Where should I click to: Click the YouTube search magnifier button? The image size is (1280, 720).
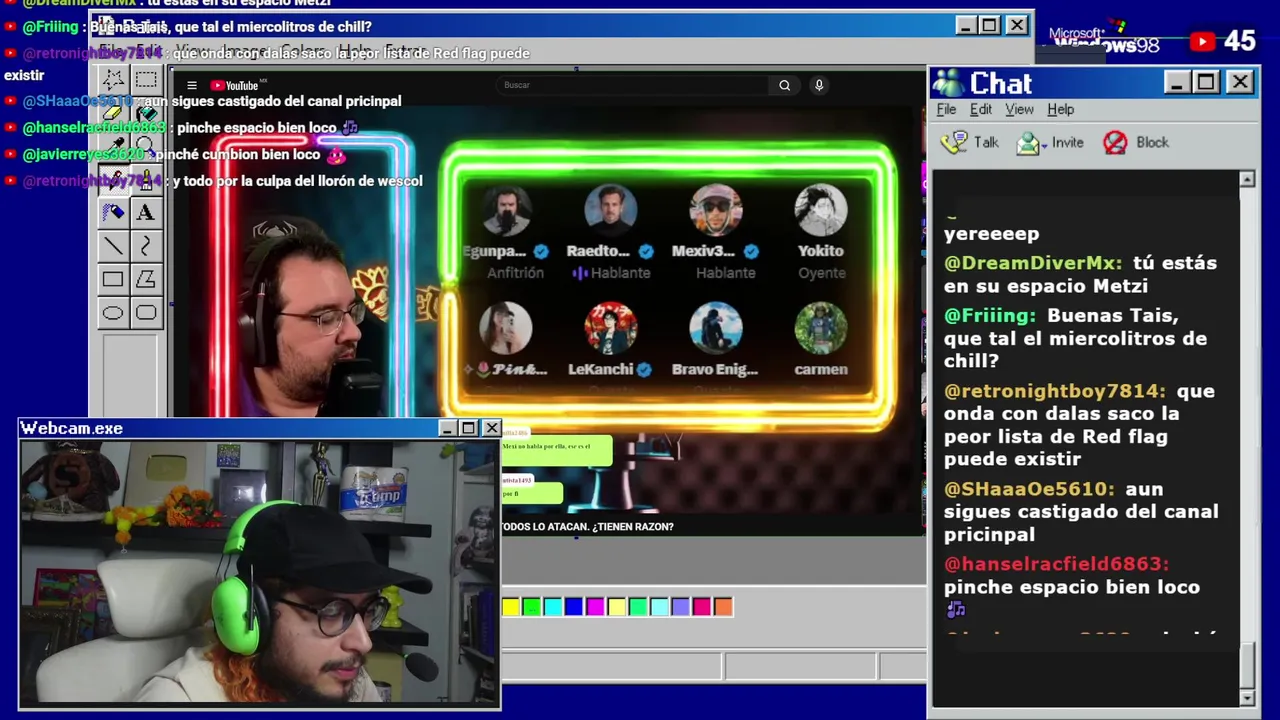pos(785,85)
